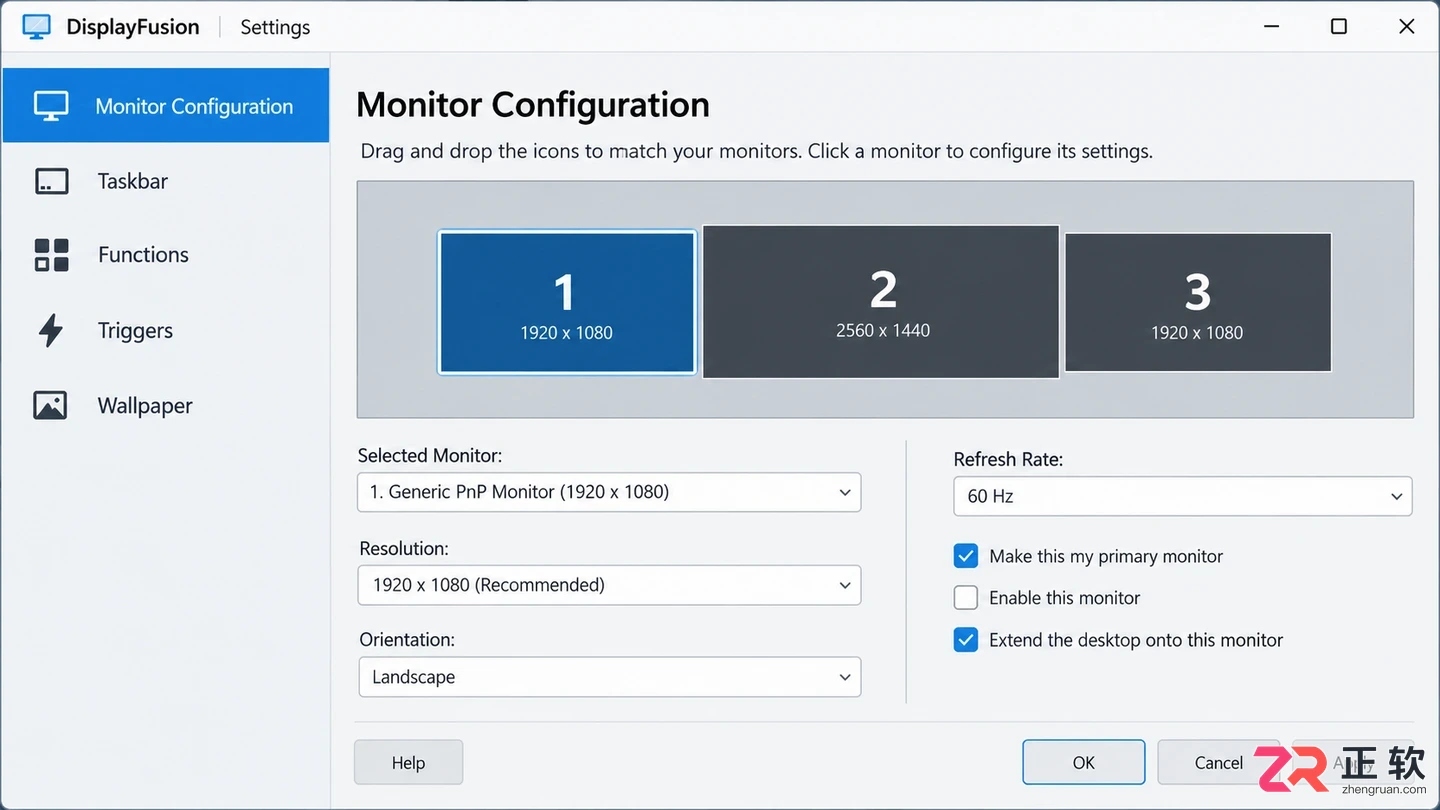Click Cancel to discard changes
1440x810 pixels.
click(1218, 763)
